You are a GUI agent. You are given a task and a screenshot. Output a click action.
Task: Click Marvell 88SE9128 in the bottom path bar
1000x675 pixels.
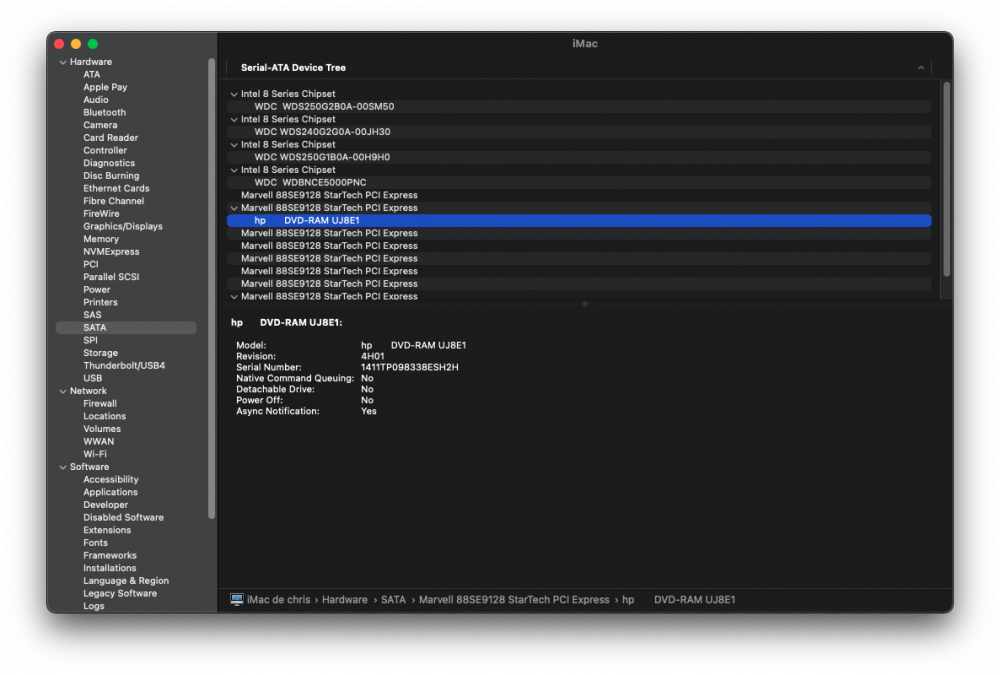coord(513,600)
